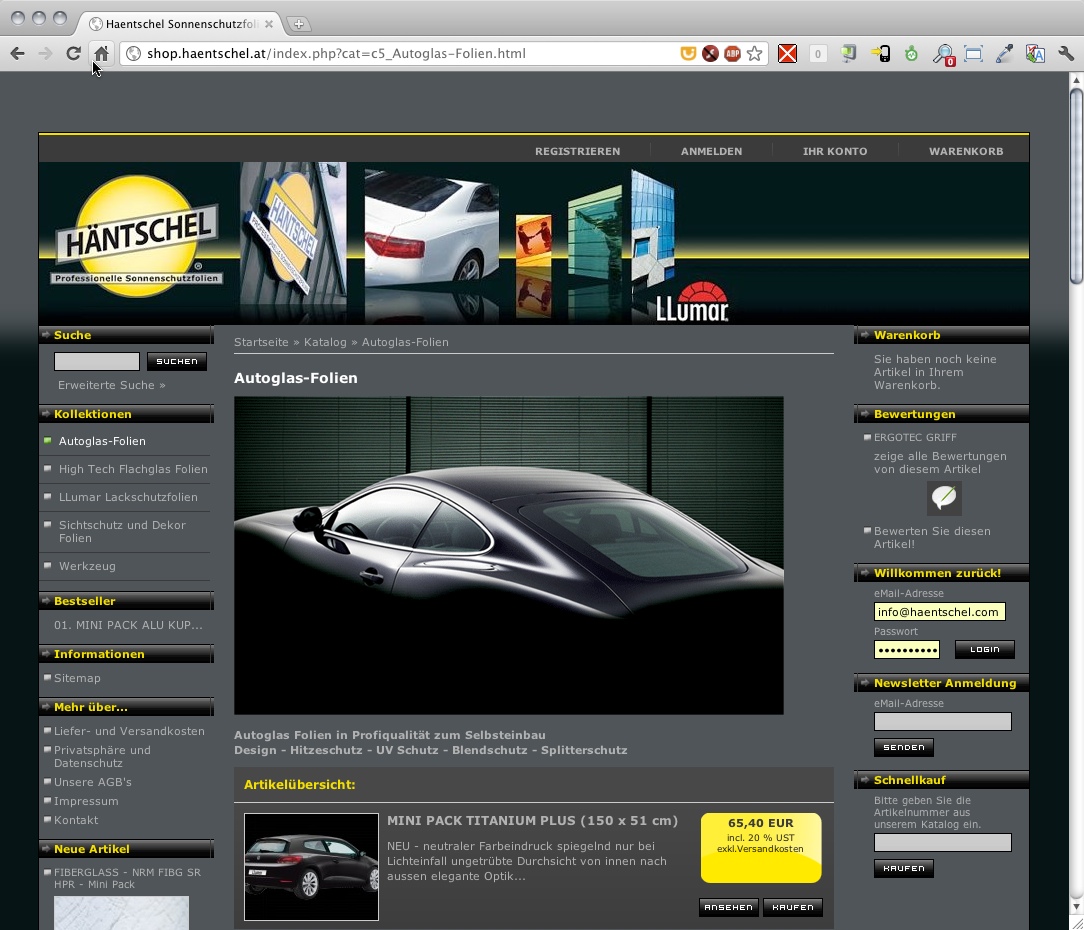Image resolution: width=1084 pixels, height=930 pixels.
Task: Click the review speech bubble icon under Bewertungen
Action: pyautogui.click(x=944, y=497)
